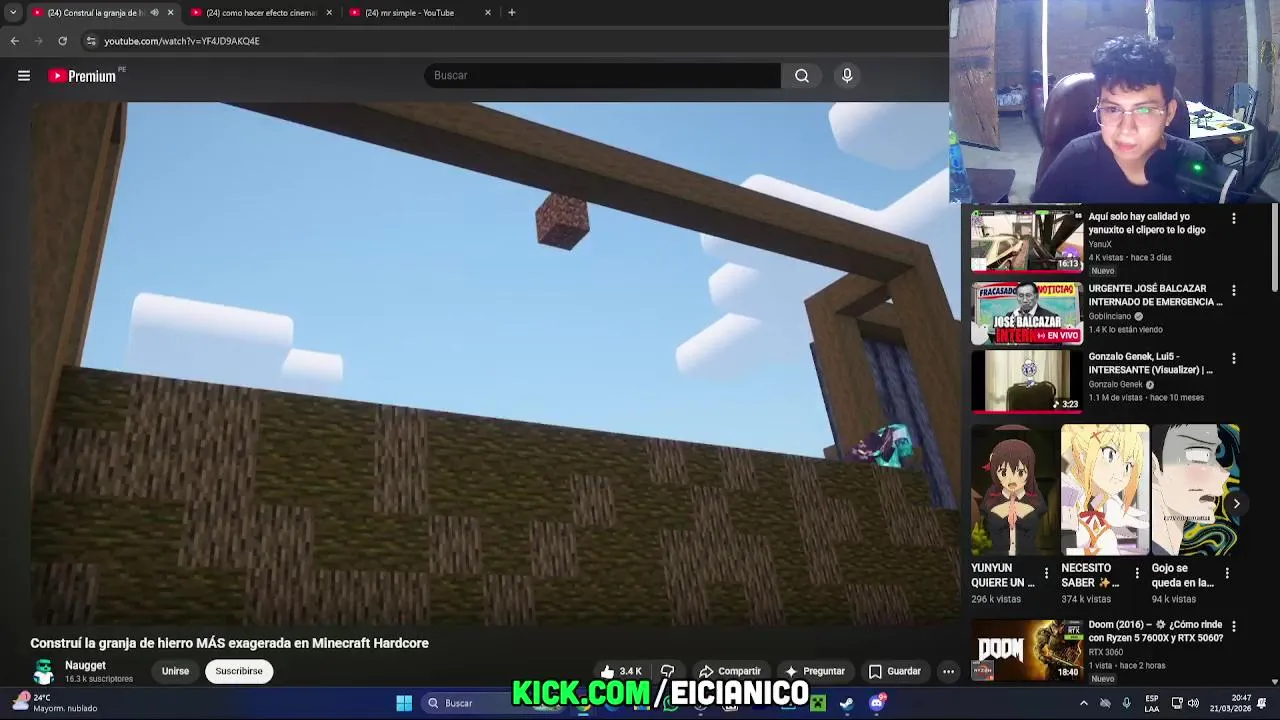This screenshot has width=1280, height=720.
Task: Click the Unirse membership button
Action: [x=175, y=671]
